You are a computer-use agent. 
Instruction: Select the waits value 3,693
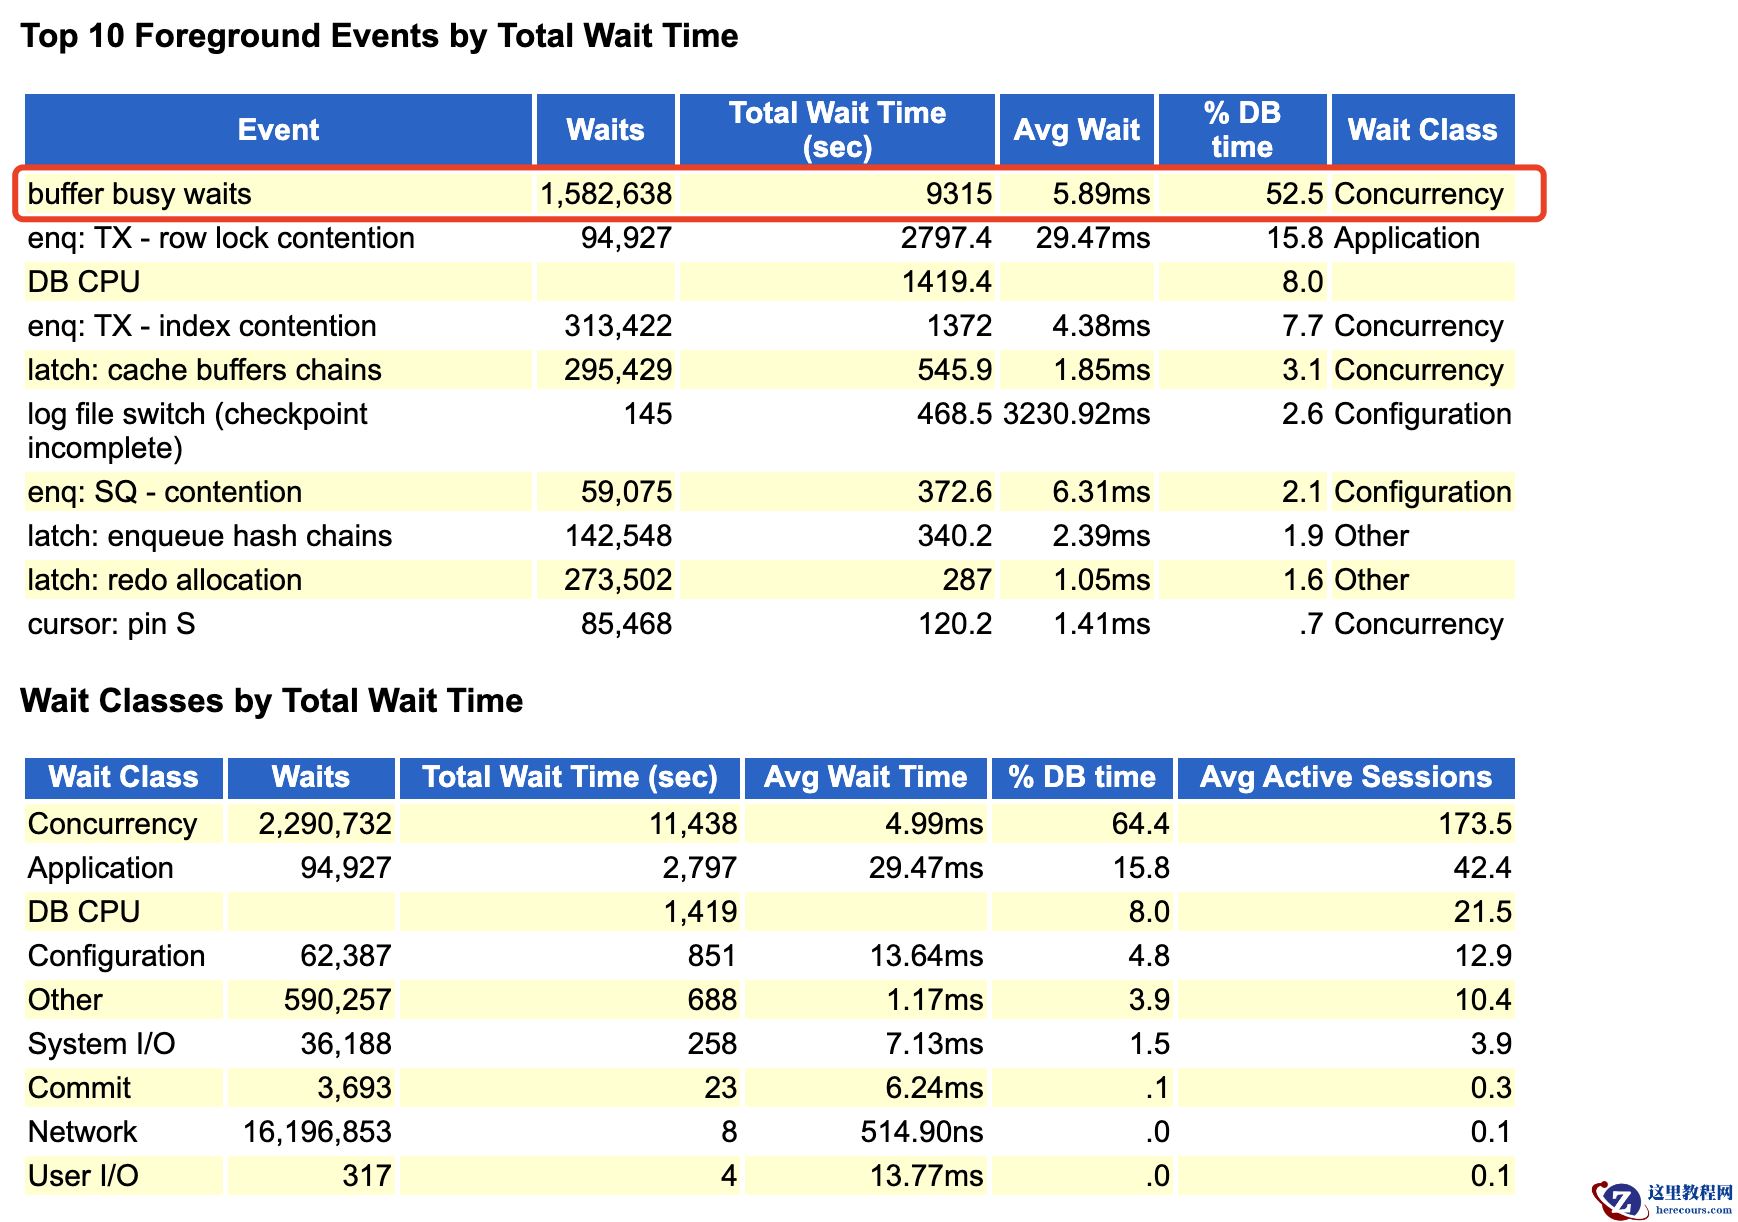tap(354, 1088)
